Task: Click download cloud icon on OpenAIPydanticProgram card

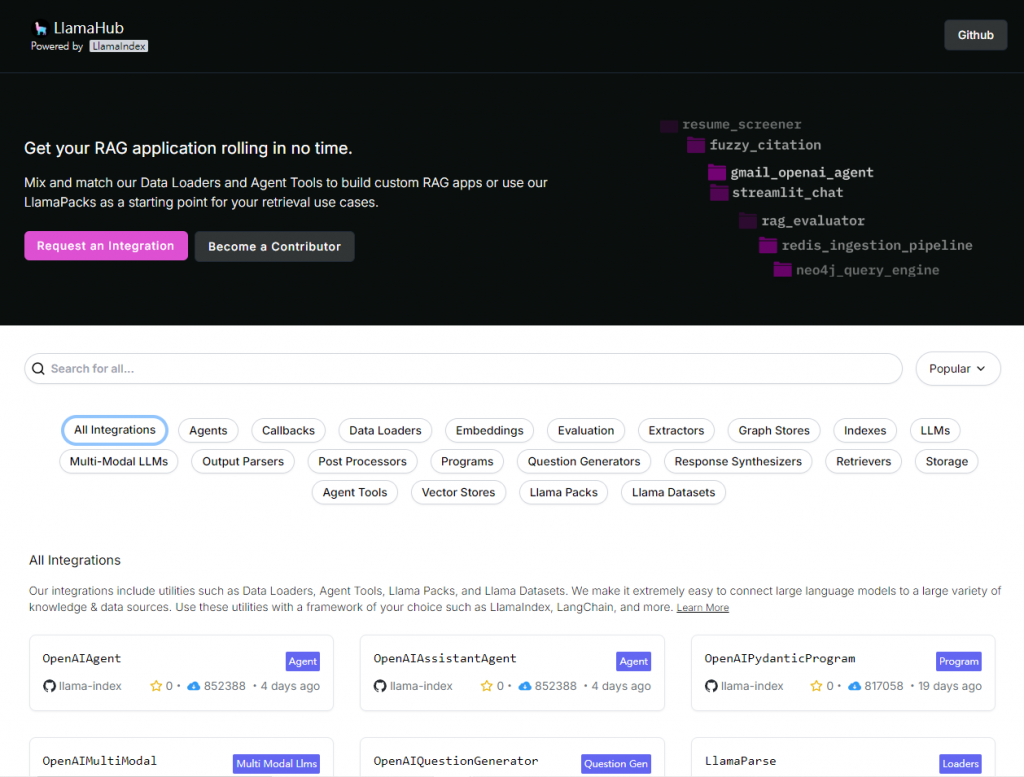Action: tap(854, 686)
